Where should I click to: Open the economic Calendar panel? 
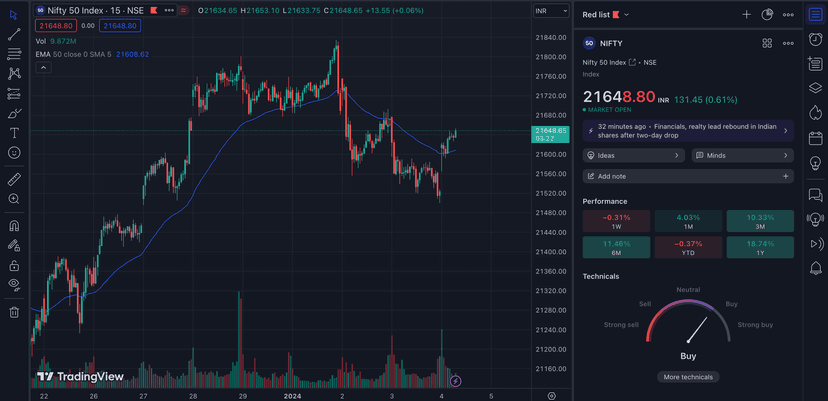point(815,136)
